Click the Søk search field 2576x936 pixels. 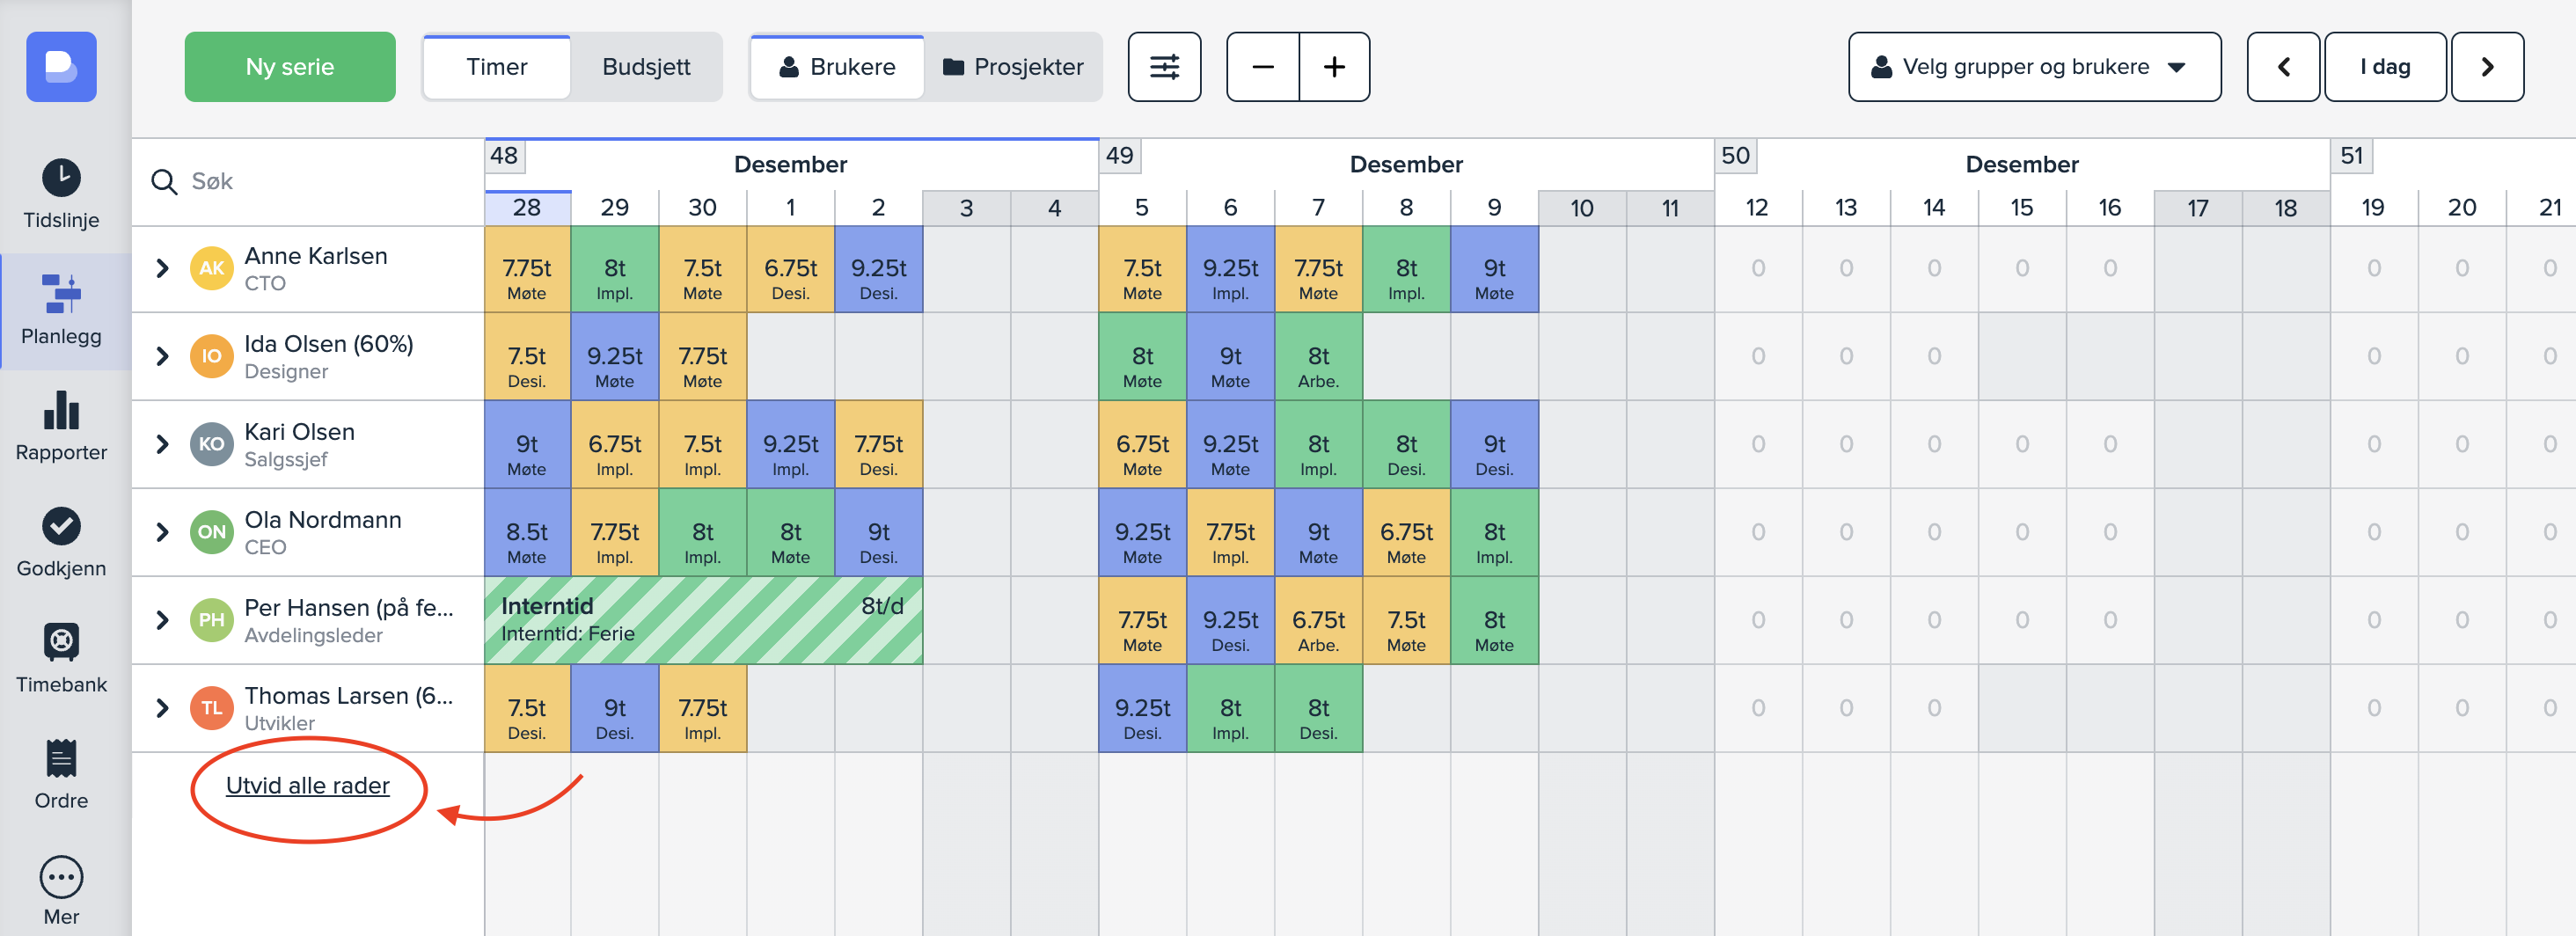pyautogui.click(x=320, y=181)
